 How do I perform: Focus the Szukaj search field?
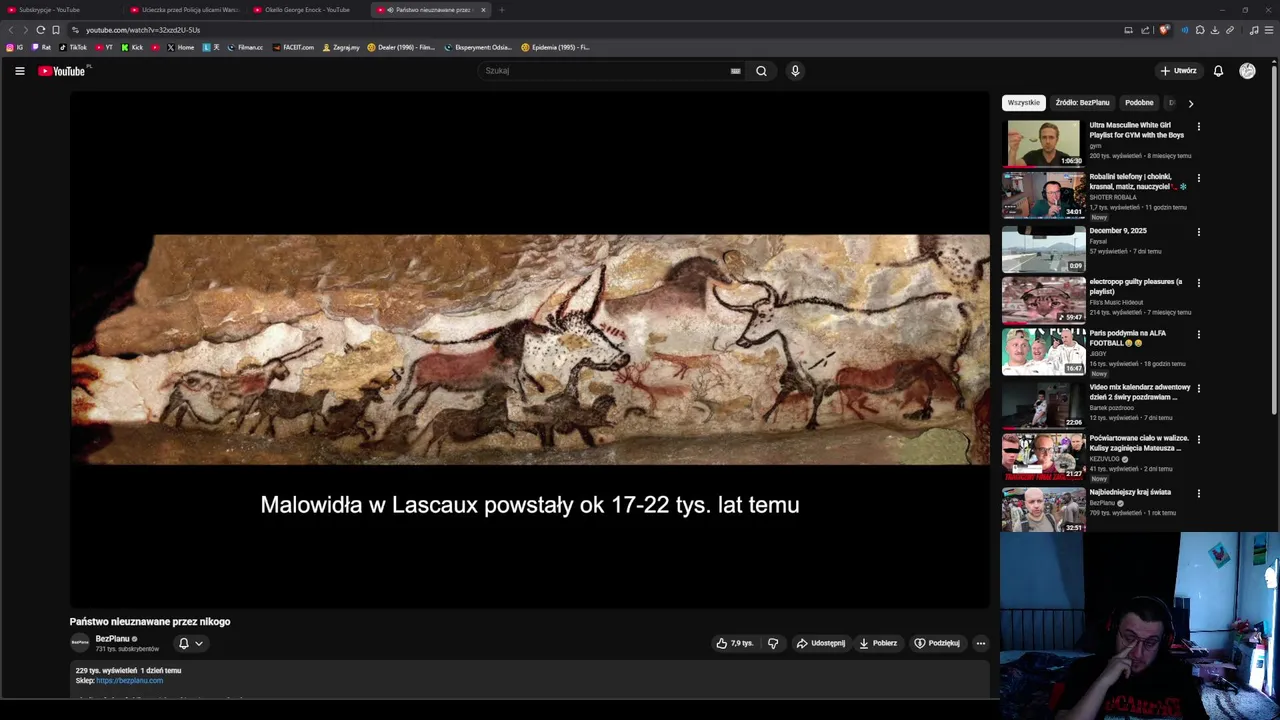coord(605,71)
